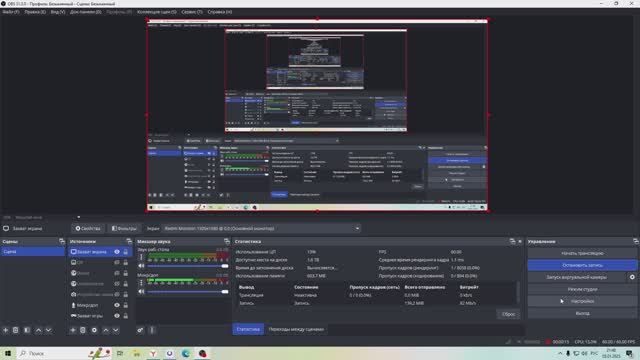Undock the Сцены panel with float icon
The width and height of the screenshot is (640, 360).
pos(62,241)
